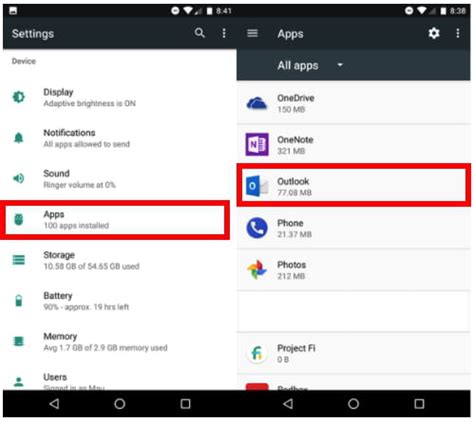Click the OneNote app icon
The height and width of the screenshot is (422, 474).
[x=257, y=144]
